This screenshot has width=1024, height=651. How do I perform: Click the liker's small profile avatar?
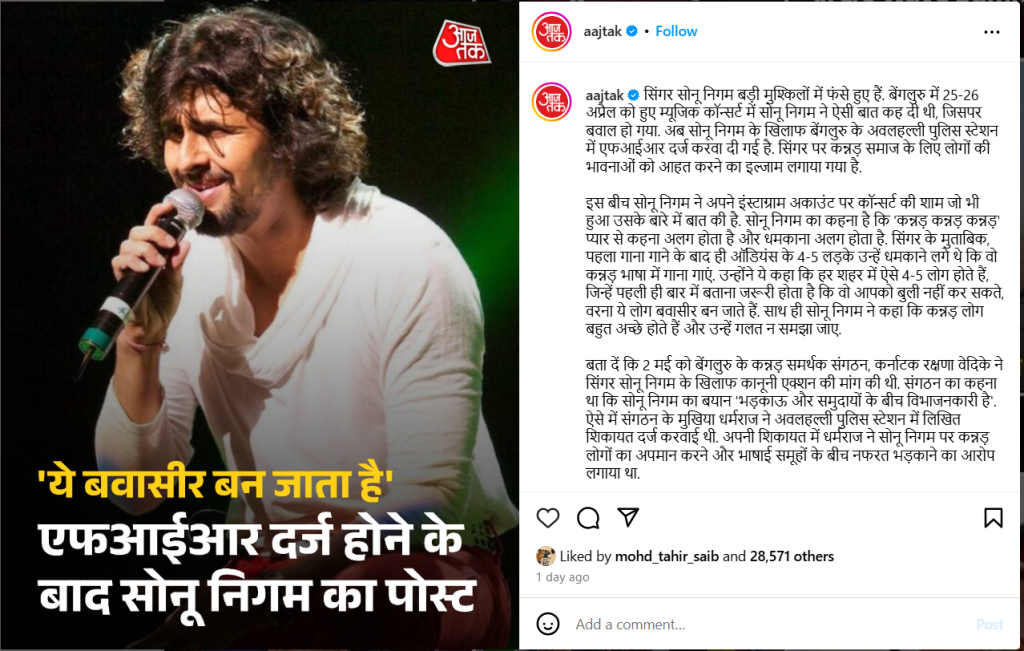click(545, 556)
